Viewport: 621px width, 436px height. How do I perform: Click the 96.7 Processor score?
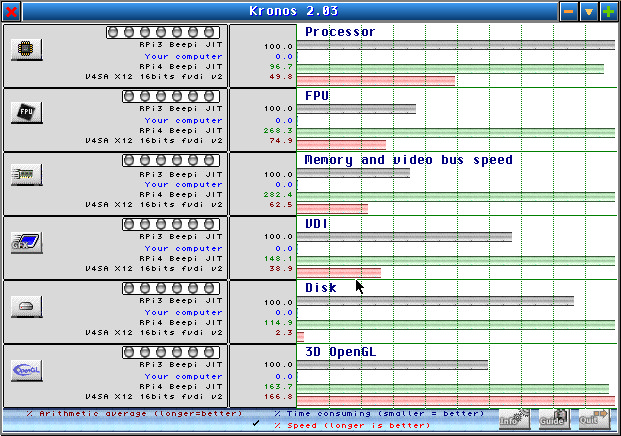(281, 67)
